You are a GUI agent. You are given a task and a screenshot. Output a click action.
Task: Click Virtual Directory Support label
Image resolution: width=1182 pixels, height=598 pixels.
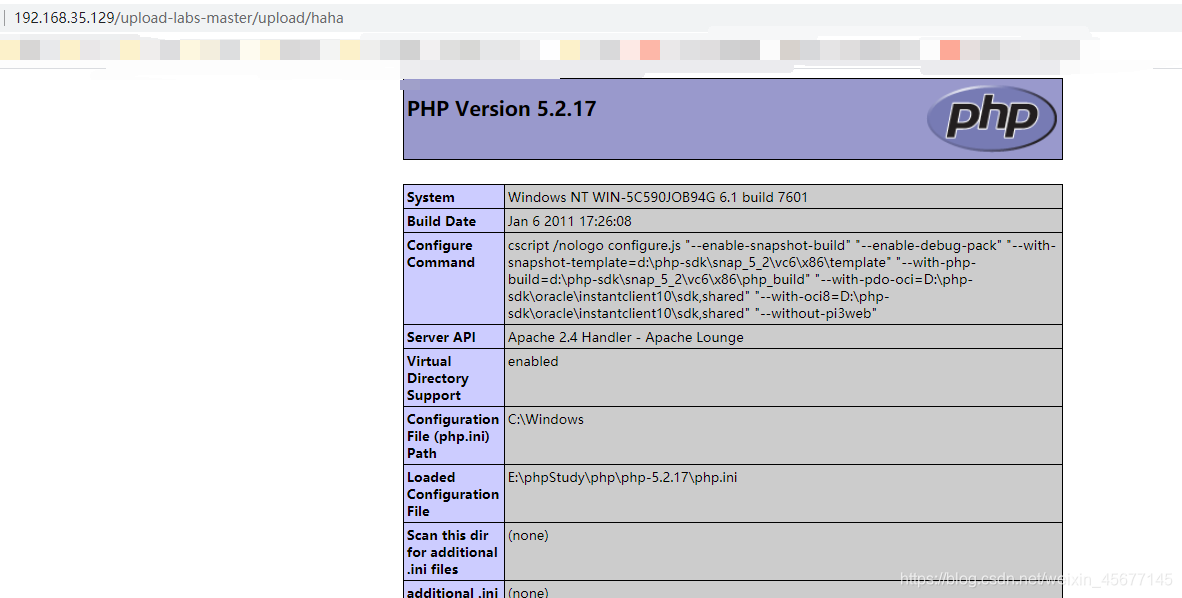click(438, 379)
